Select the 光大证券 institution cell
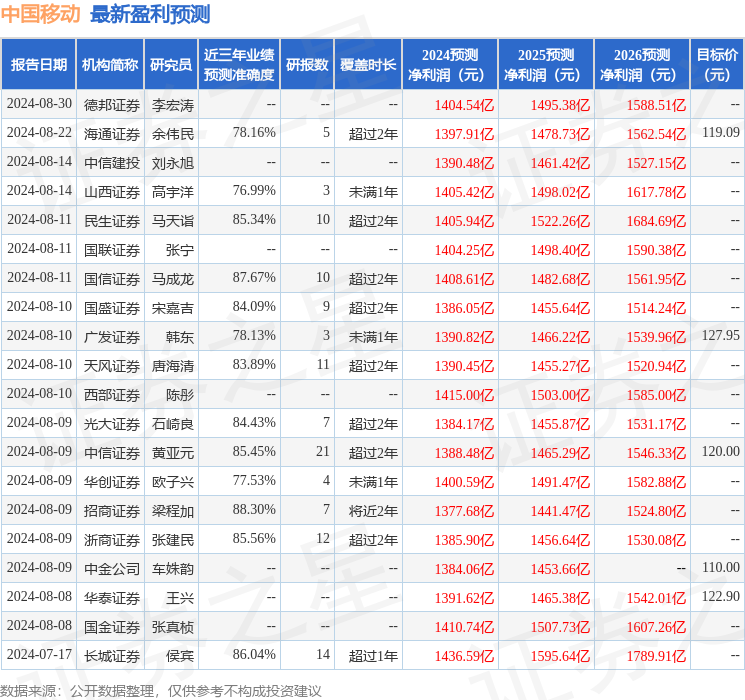 tap(112, 424)
